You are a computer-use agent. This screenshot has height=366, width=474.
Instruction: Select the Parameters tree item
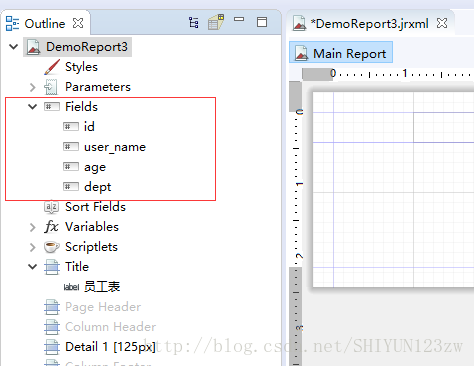point(98,87)
